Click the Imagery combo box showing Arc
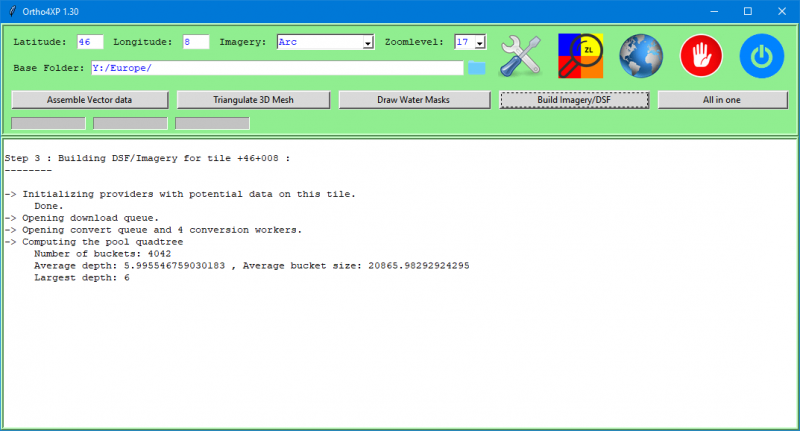Viewport: 800px width, 431px height. [x=326, y=42]
